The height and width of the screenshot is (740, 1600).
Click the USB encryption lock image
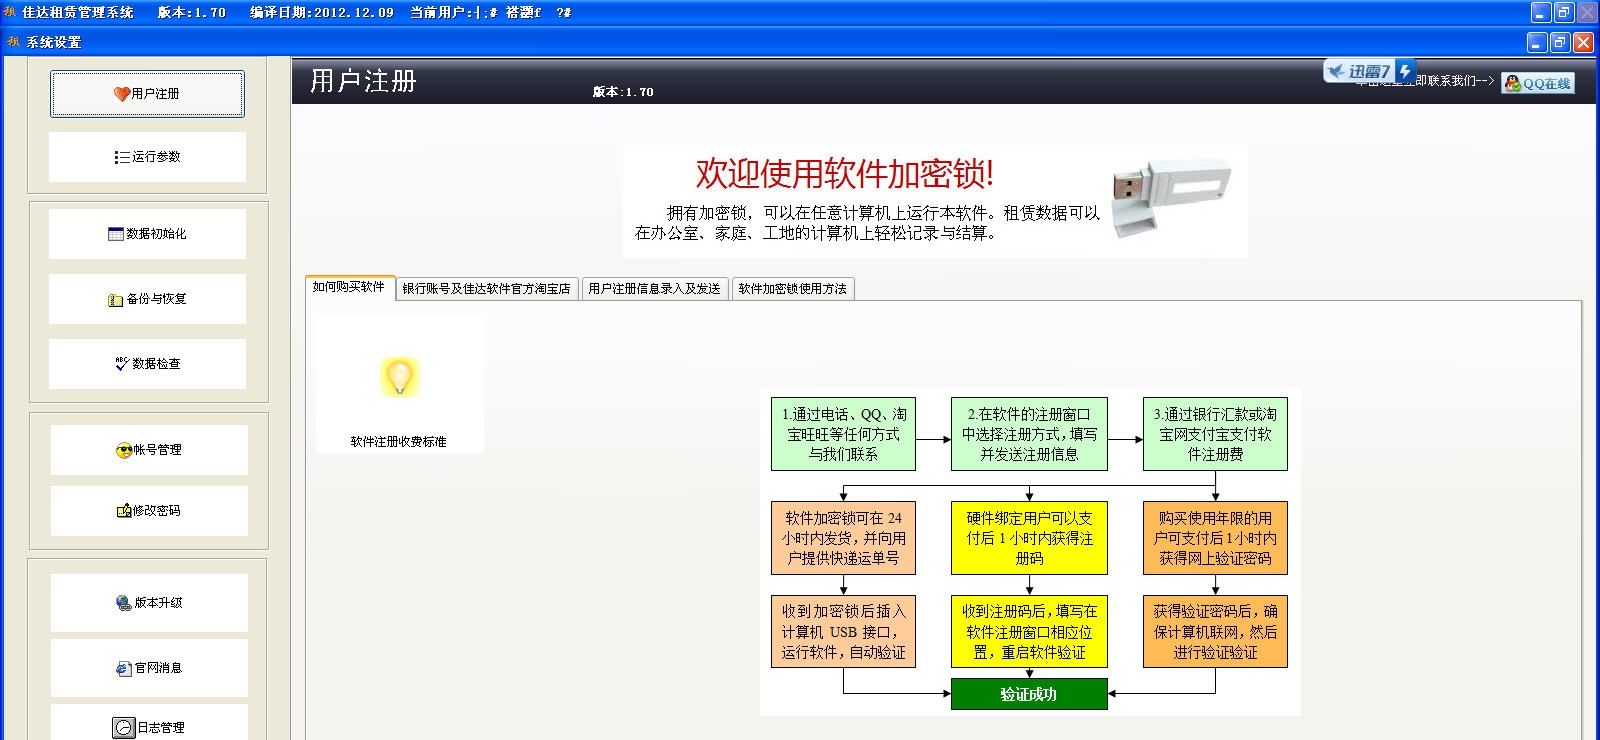1171,200
